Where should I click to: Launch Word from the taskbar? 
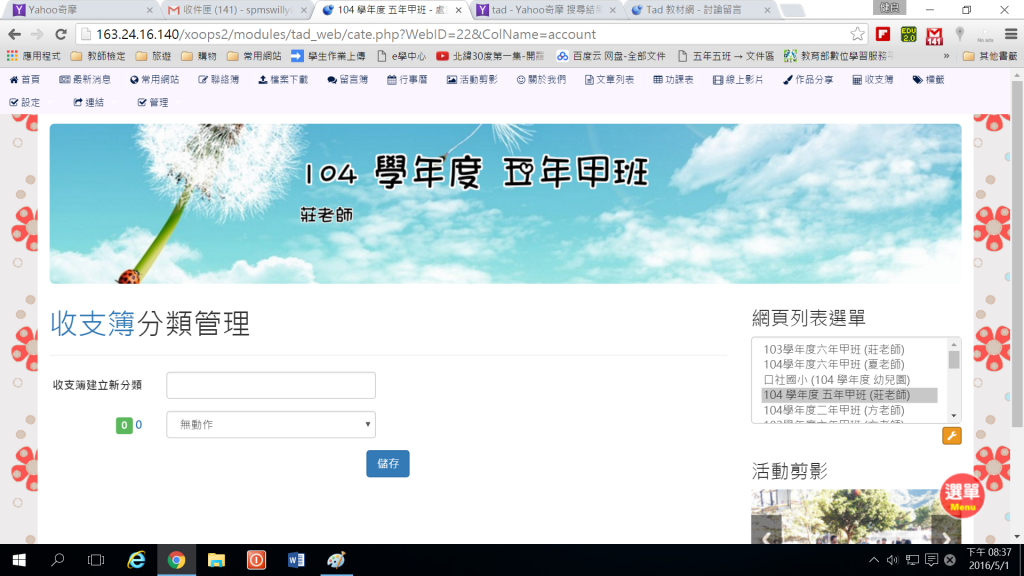(296, 560)
